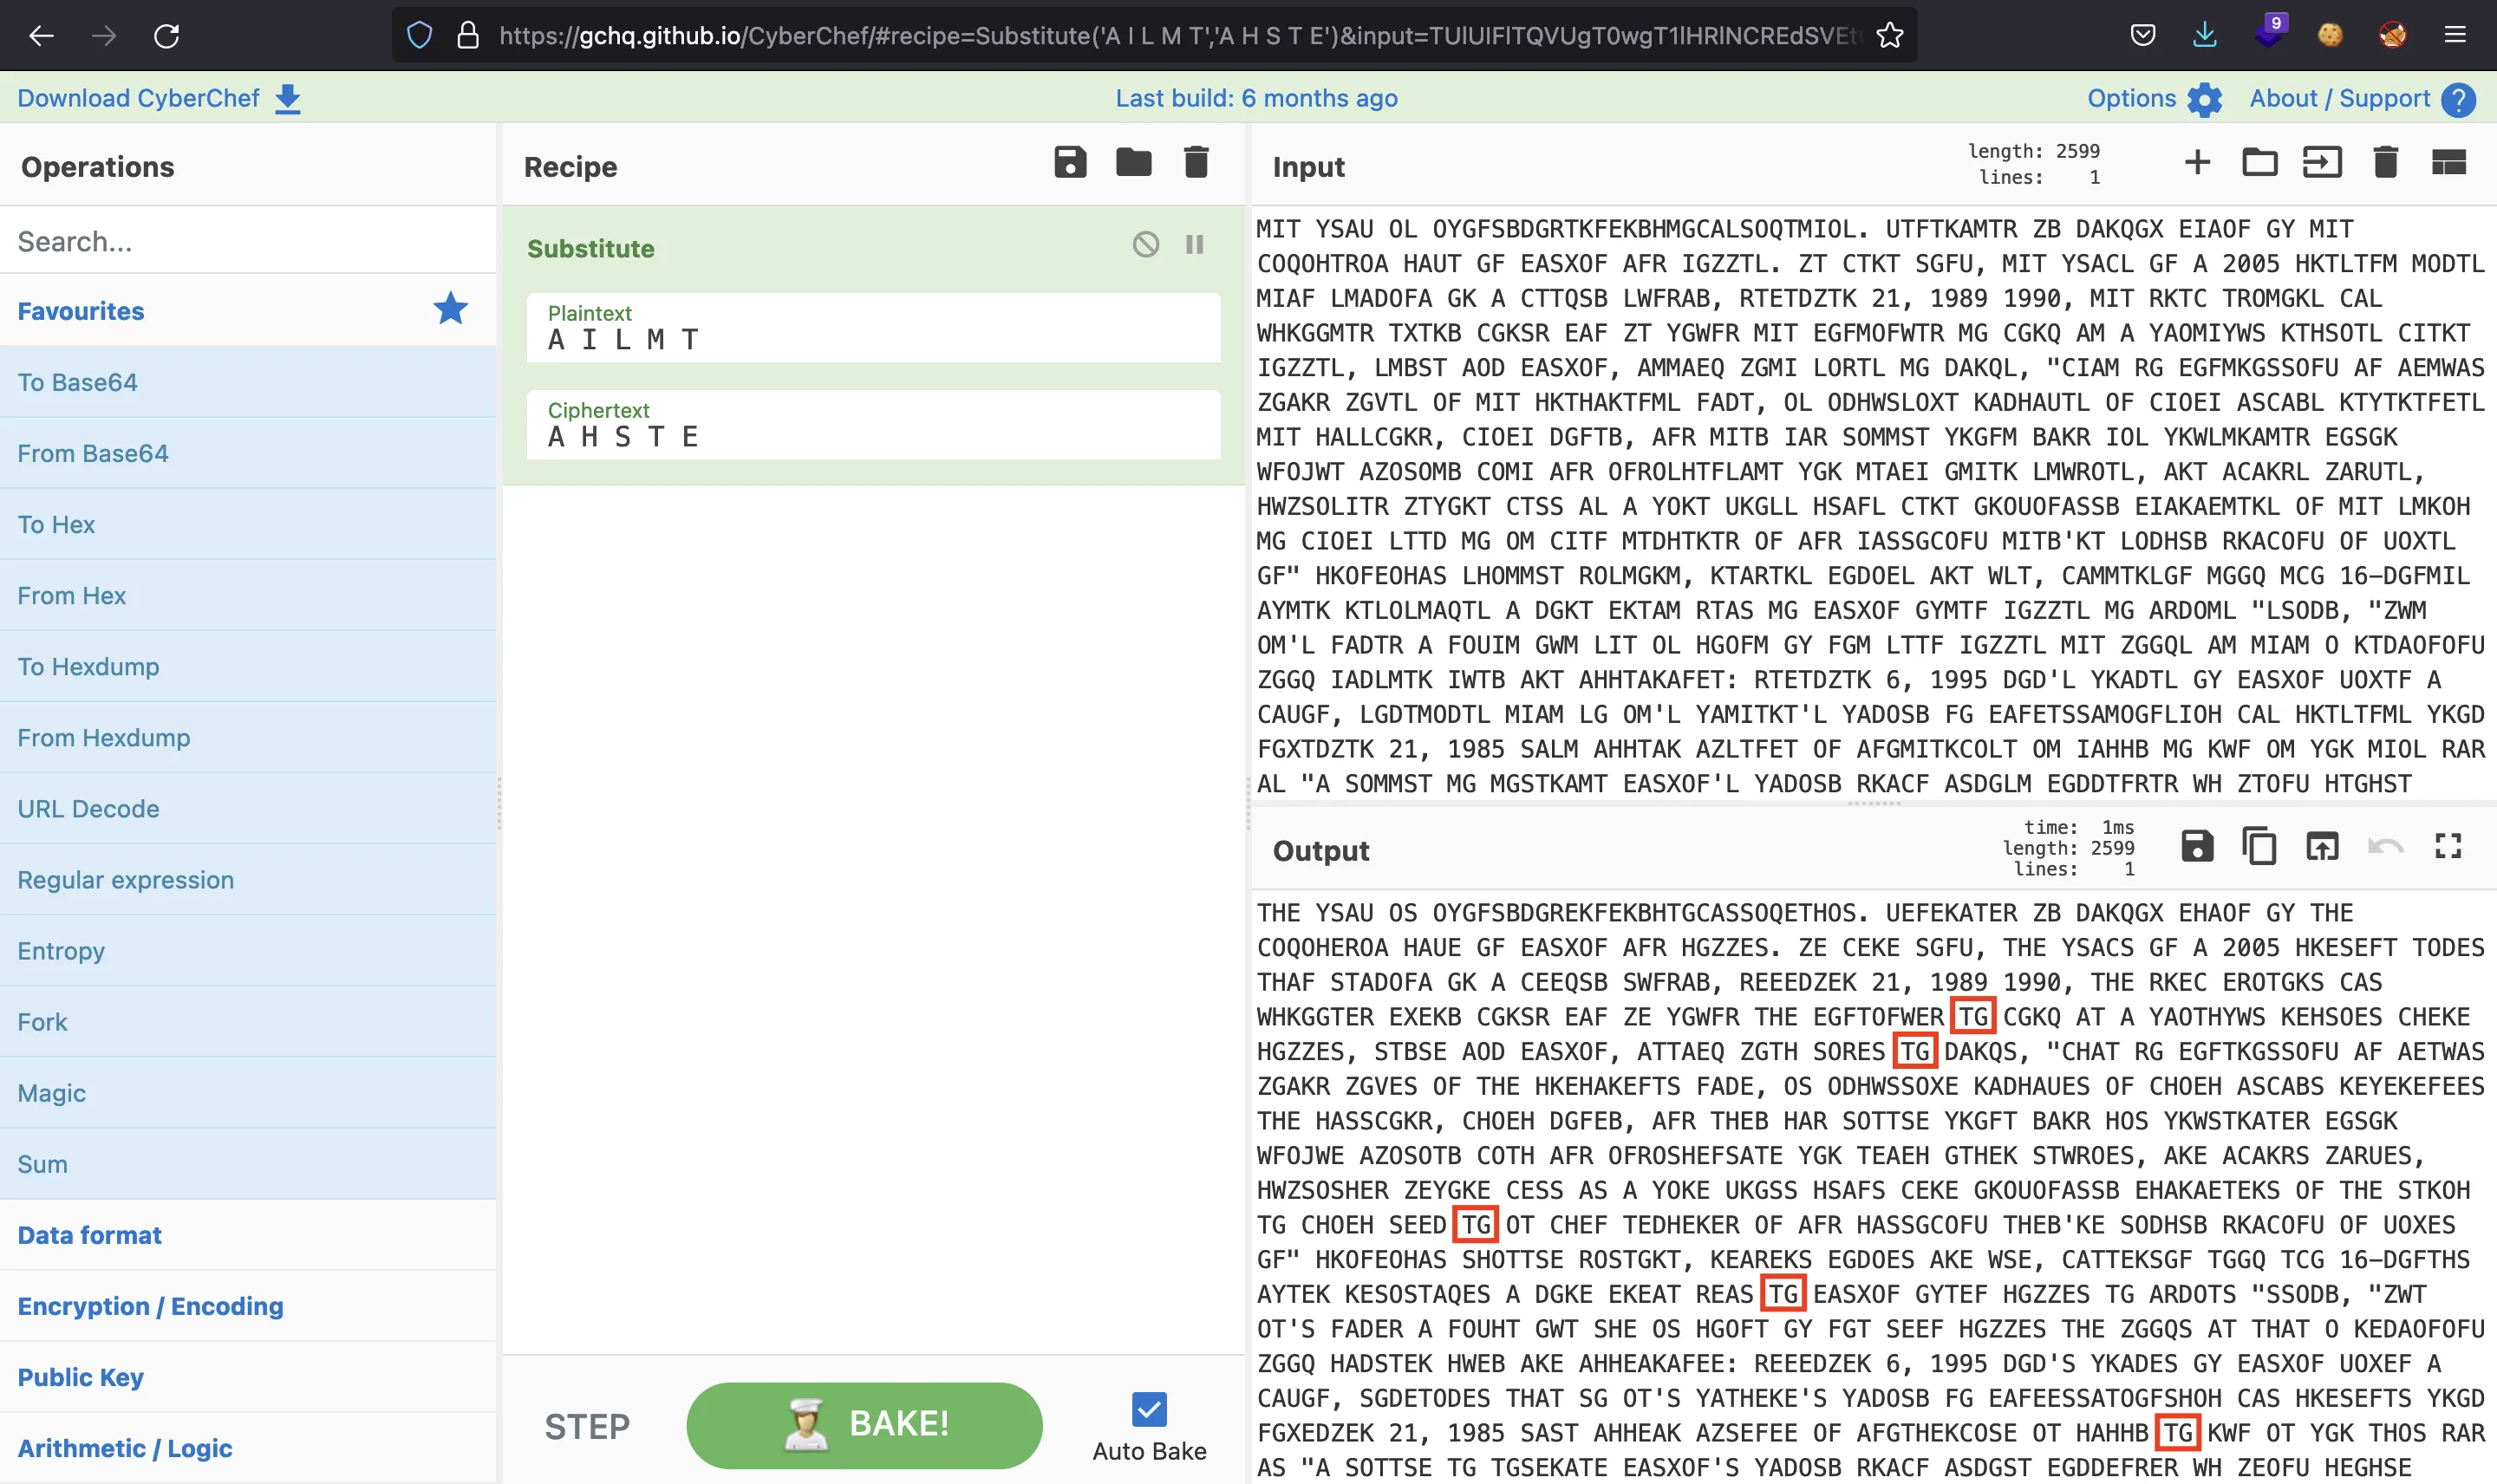The height and width of the screenshot is (1484, 2497).
Task: Expand the Arithmetic / Logic section
Action: click(133, 1447)
